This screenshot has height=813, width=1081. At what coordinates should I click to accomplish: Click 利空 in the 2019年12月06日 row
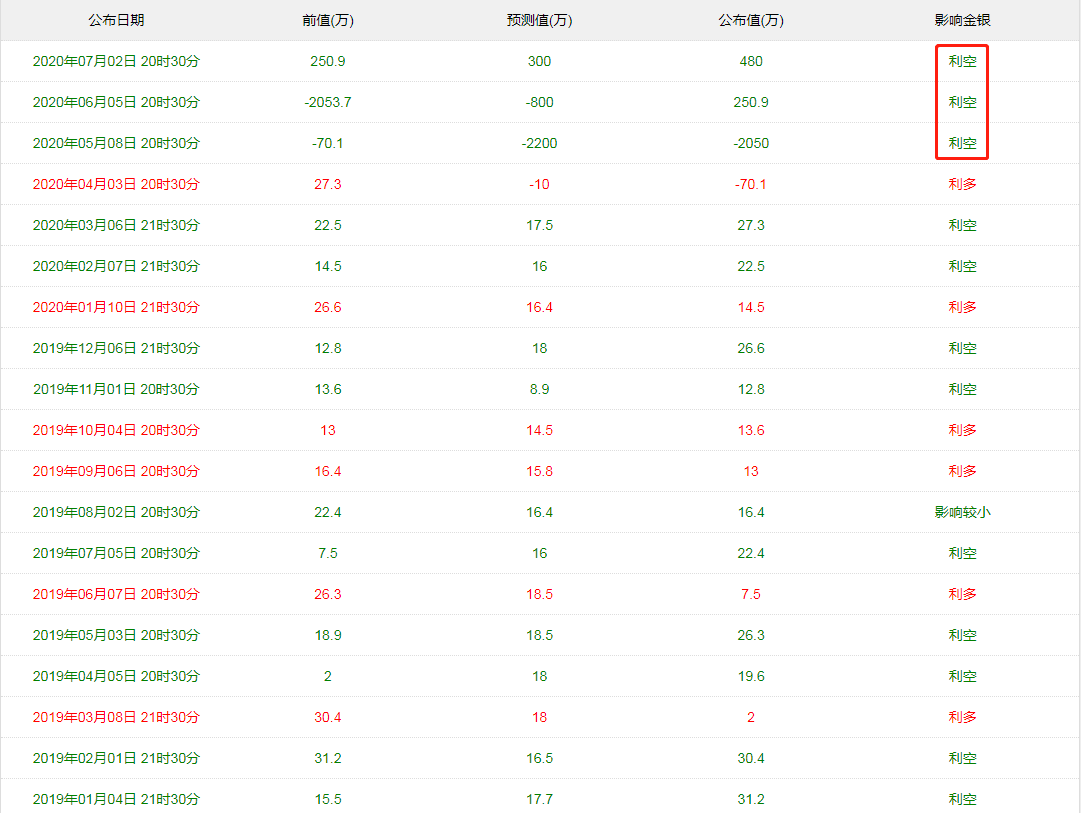point(962,348)
